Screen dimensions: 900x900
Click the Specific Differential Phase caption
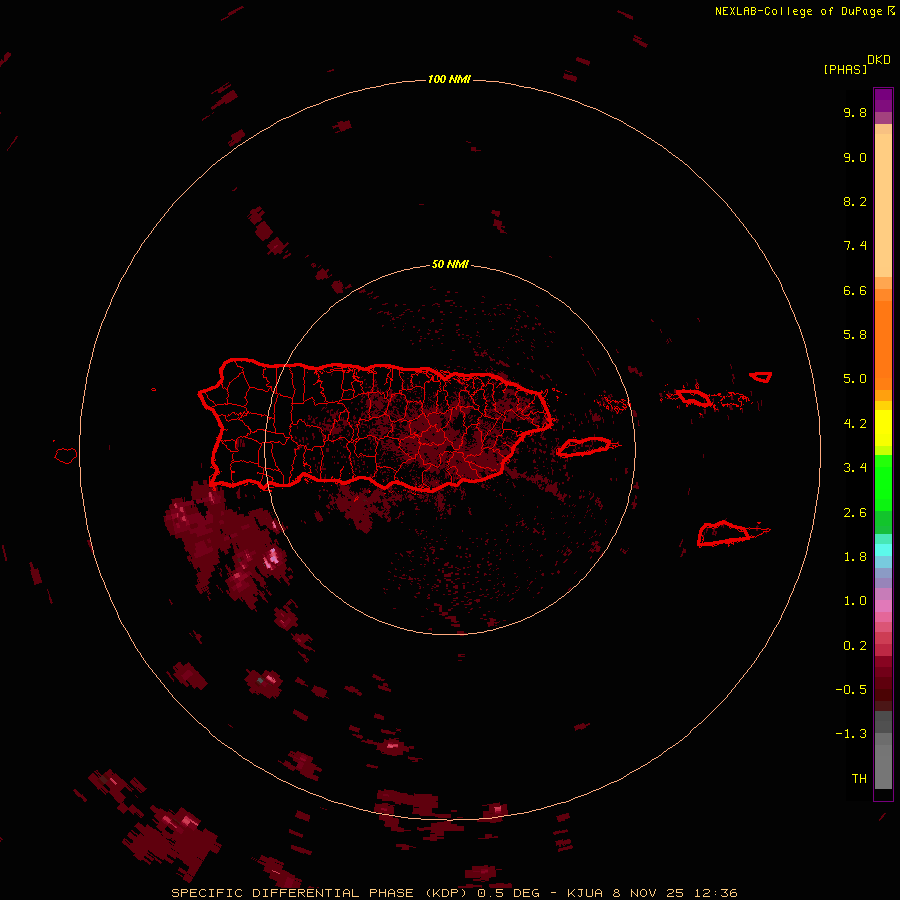coord(455,893)
